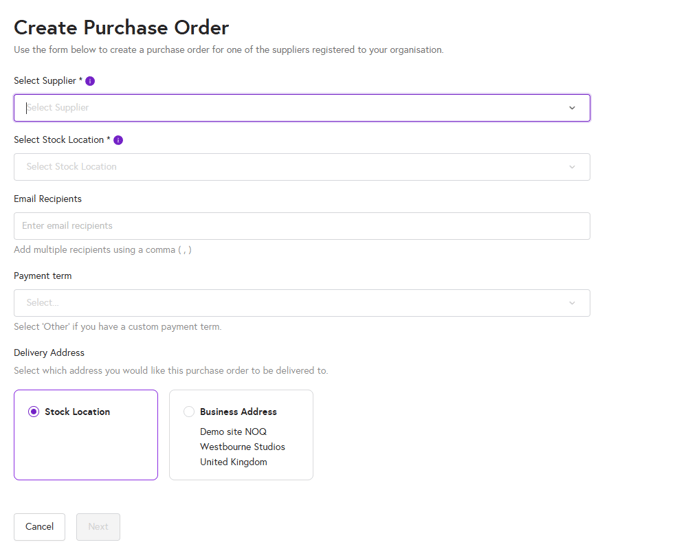688x549 pixels.
Task: Click the Delivery Address label
Action: tap(49, 353)
